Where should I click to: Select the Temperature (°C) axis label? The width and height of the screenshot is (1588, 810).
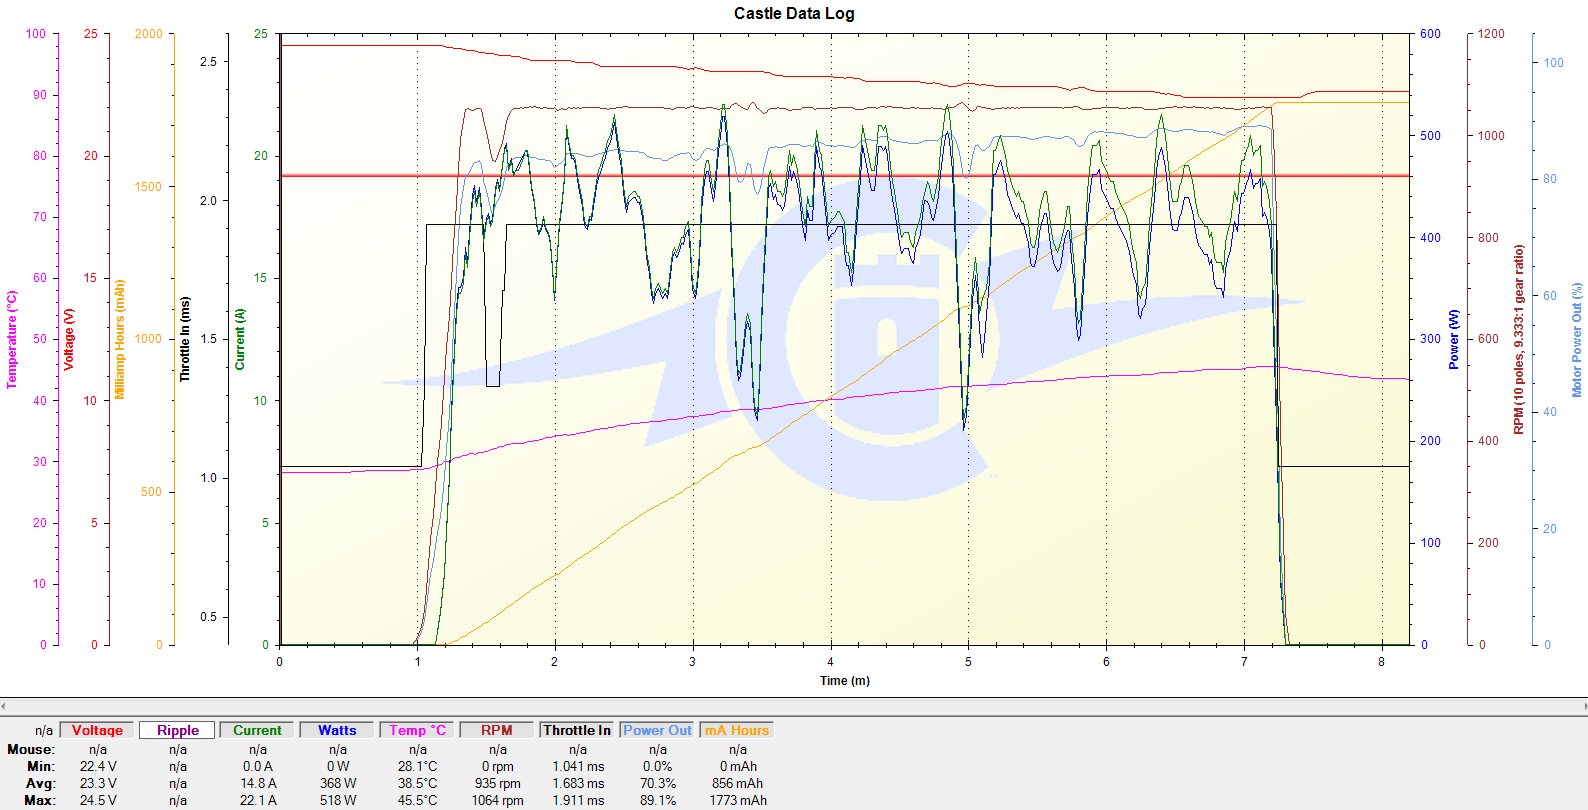point(12,340)
